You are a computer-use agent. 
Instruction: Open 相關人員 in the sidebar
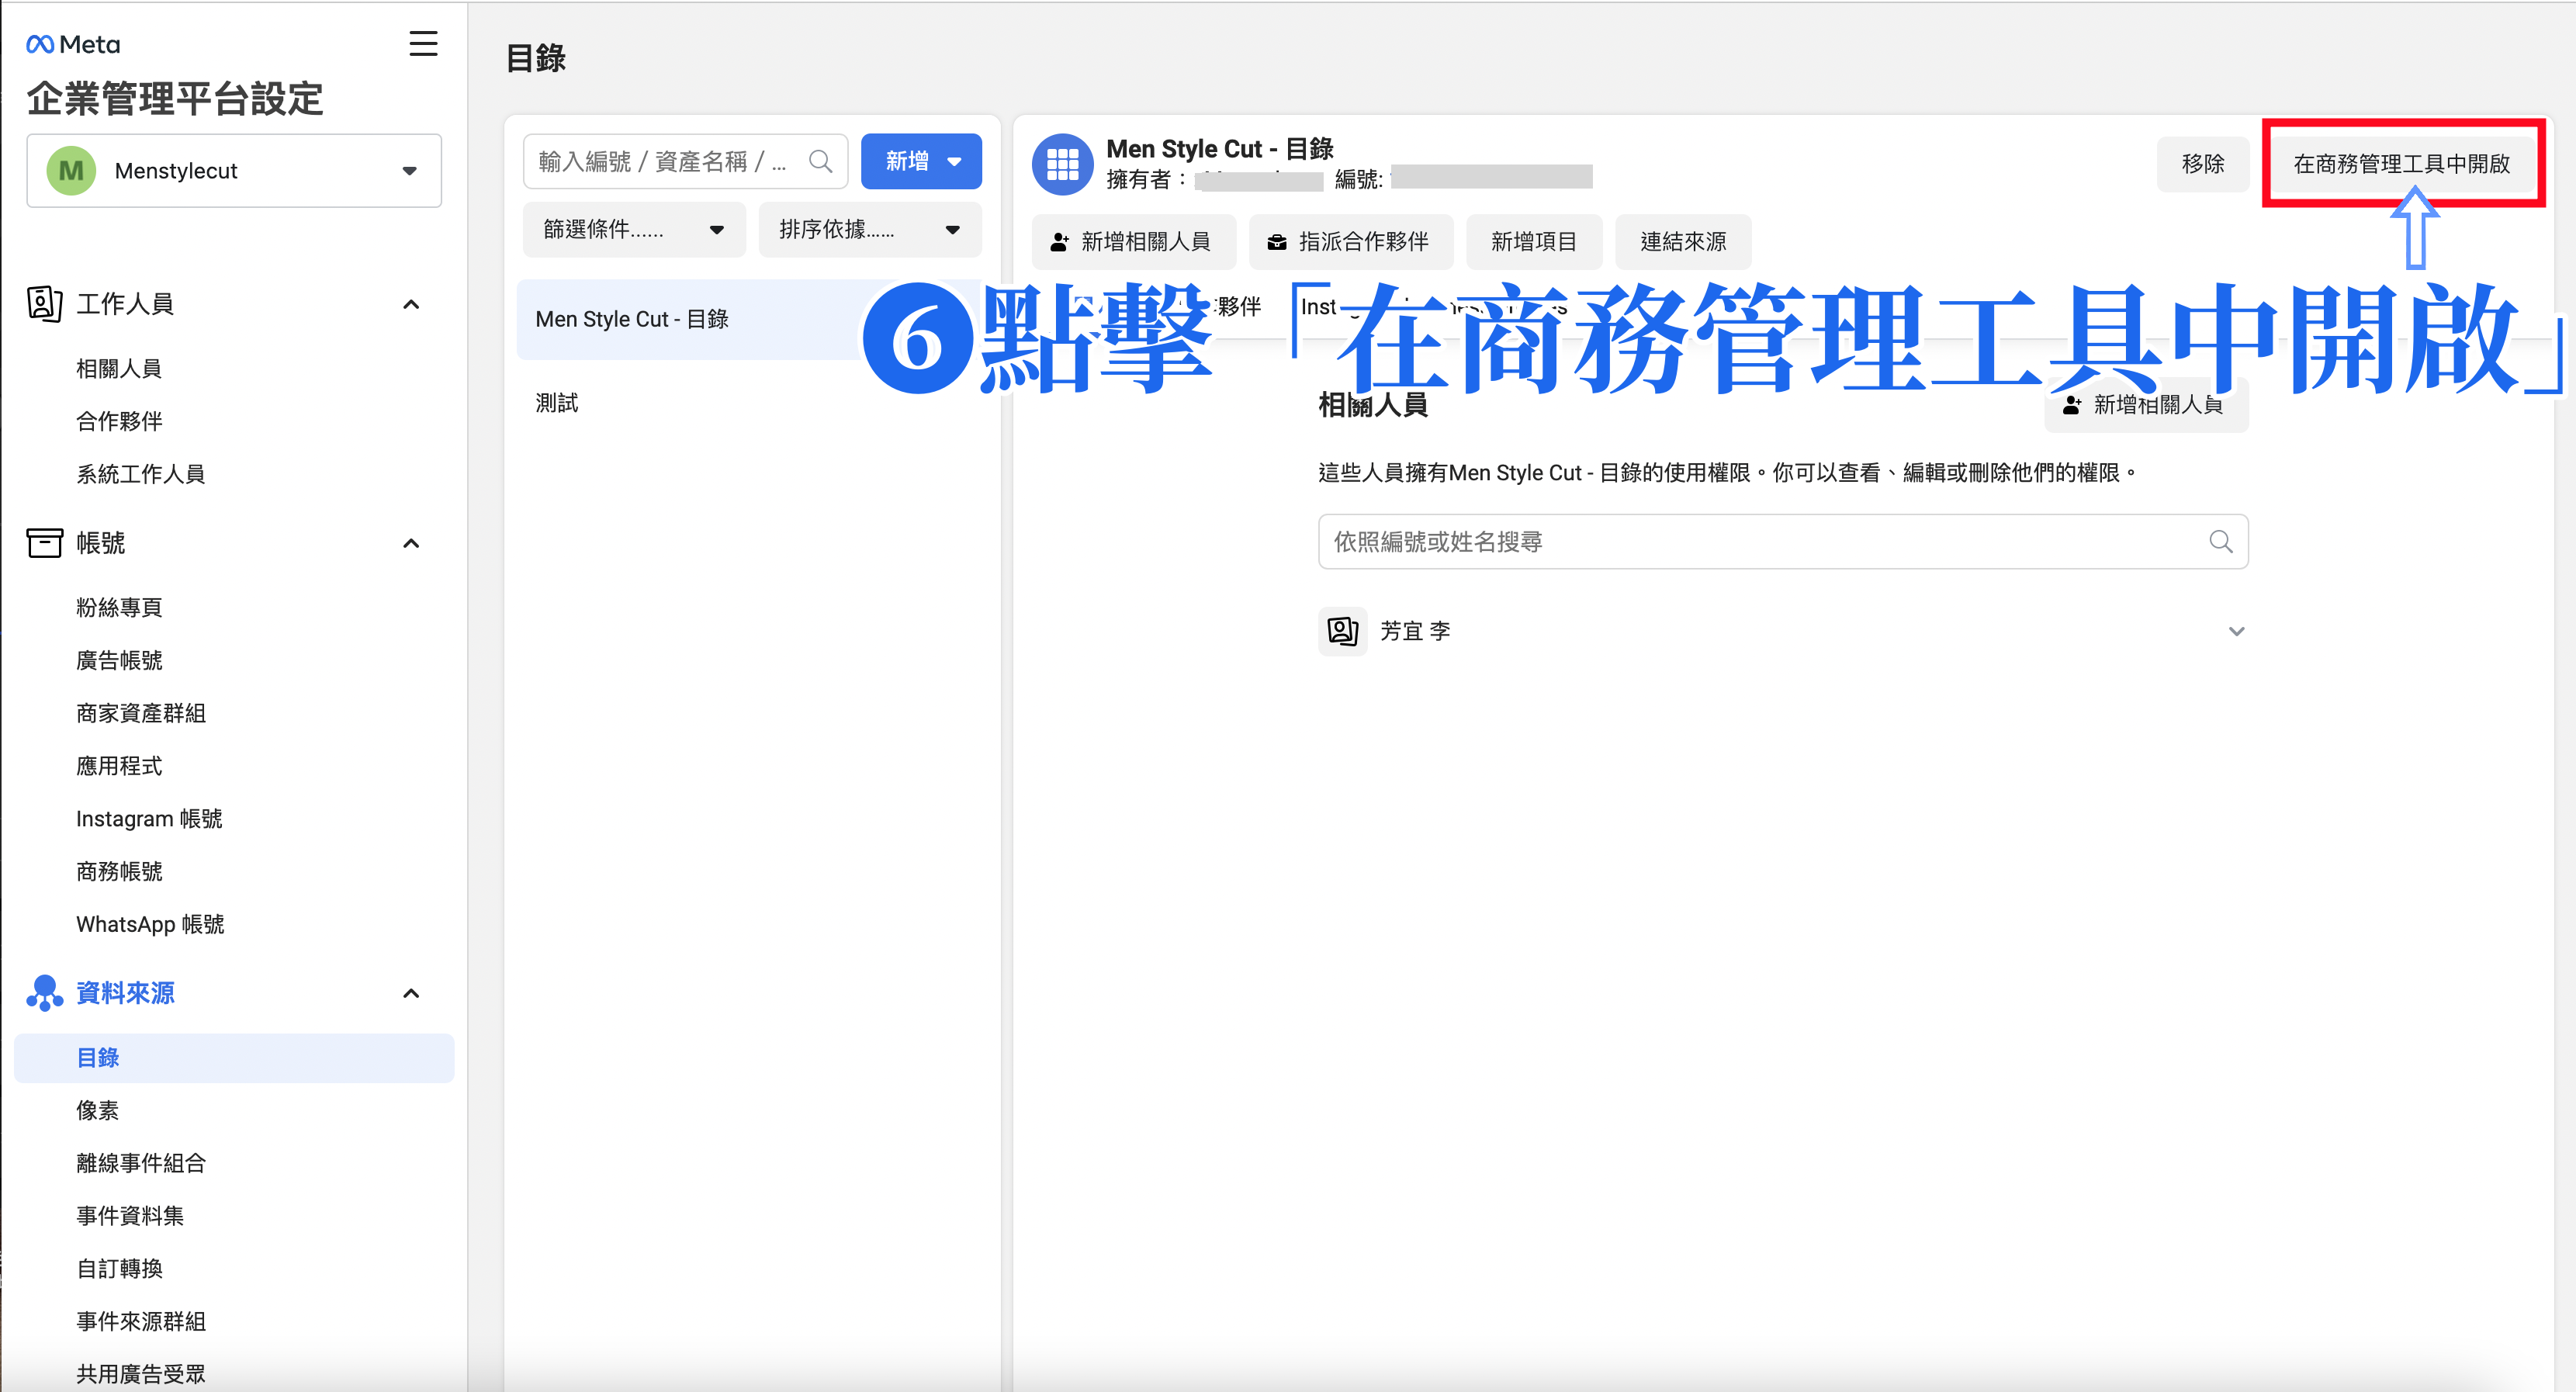coord(119,368)
